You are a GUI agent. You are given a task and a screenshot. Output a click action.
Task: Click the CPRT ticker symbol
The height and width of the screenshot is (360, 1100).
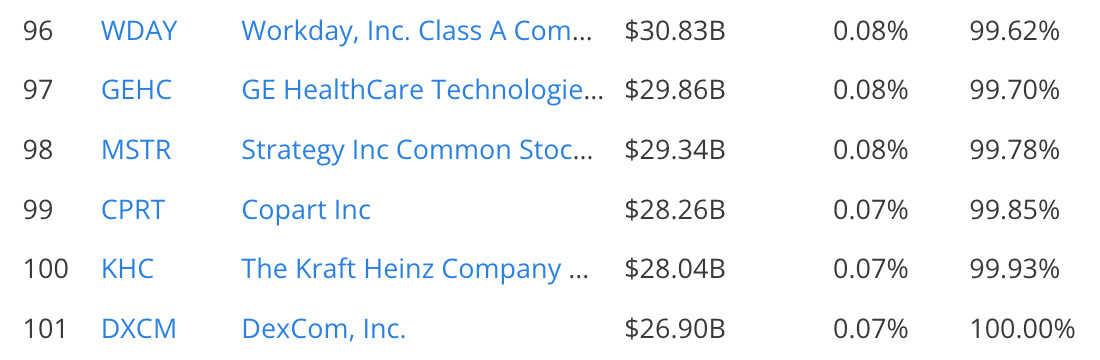[x=133, y=210]
